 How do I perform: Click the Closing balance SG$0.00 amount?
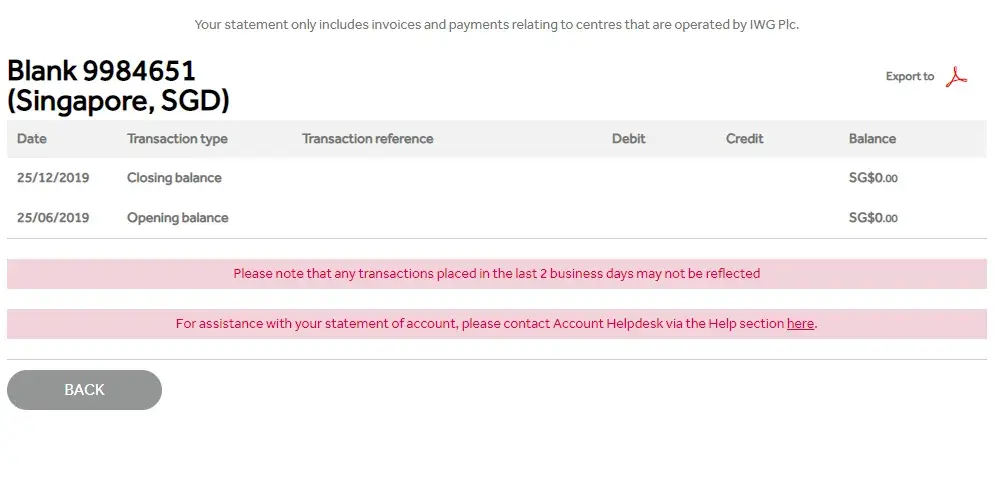tap(873, 178)
